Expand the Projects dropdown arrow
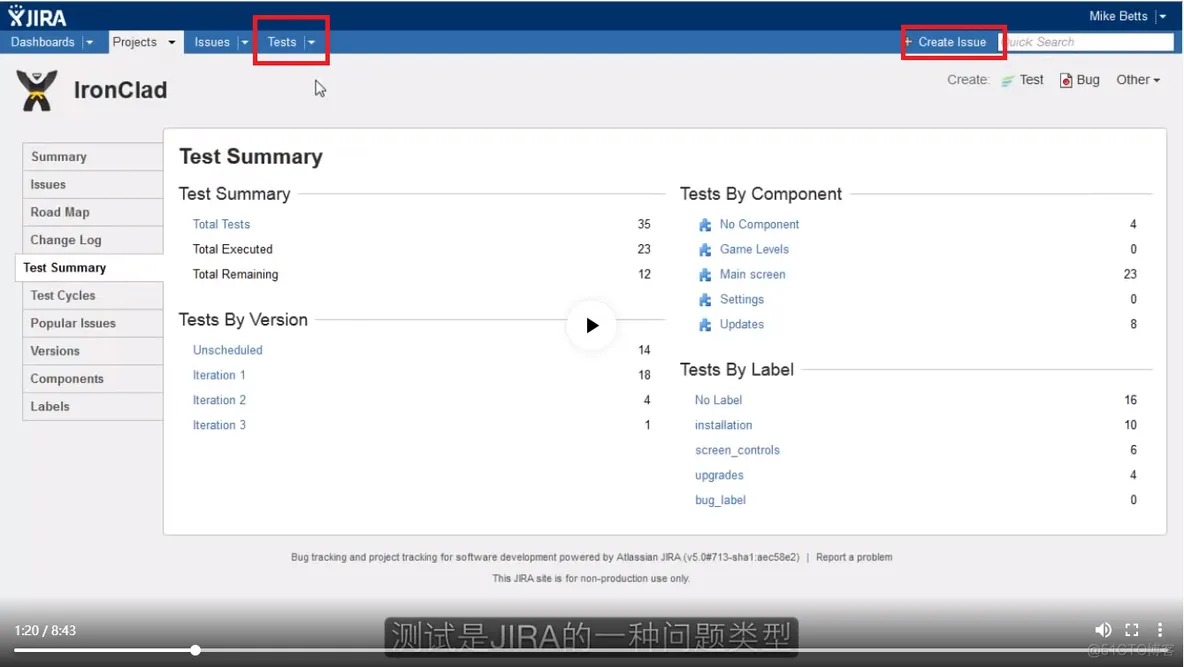 171,42
